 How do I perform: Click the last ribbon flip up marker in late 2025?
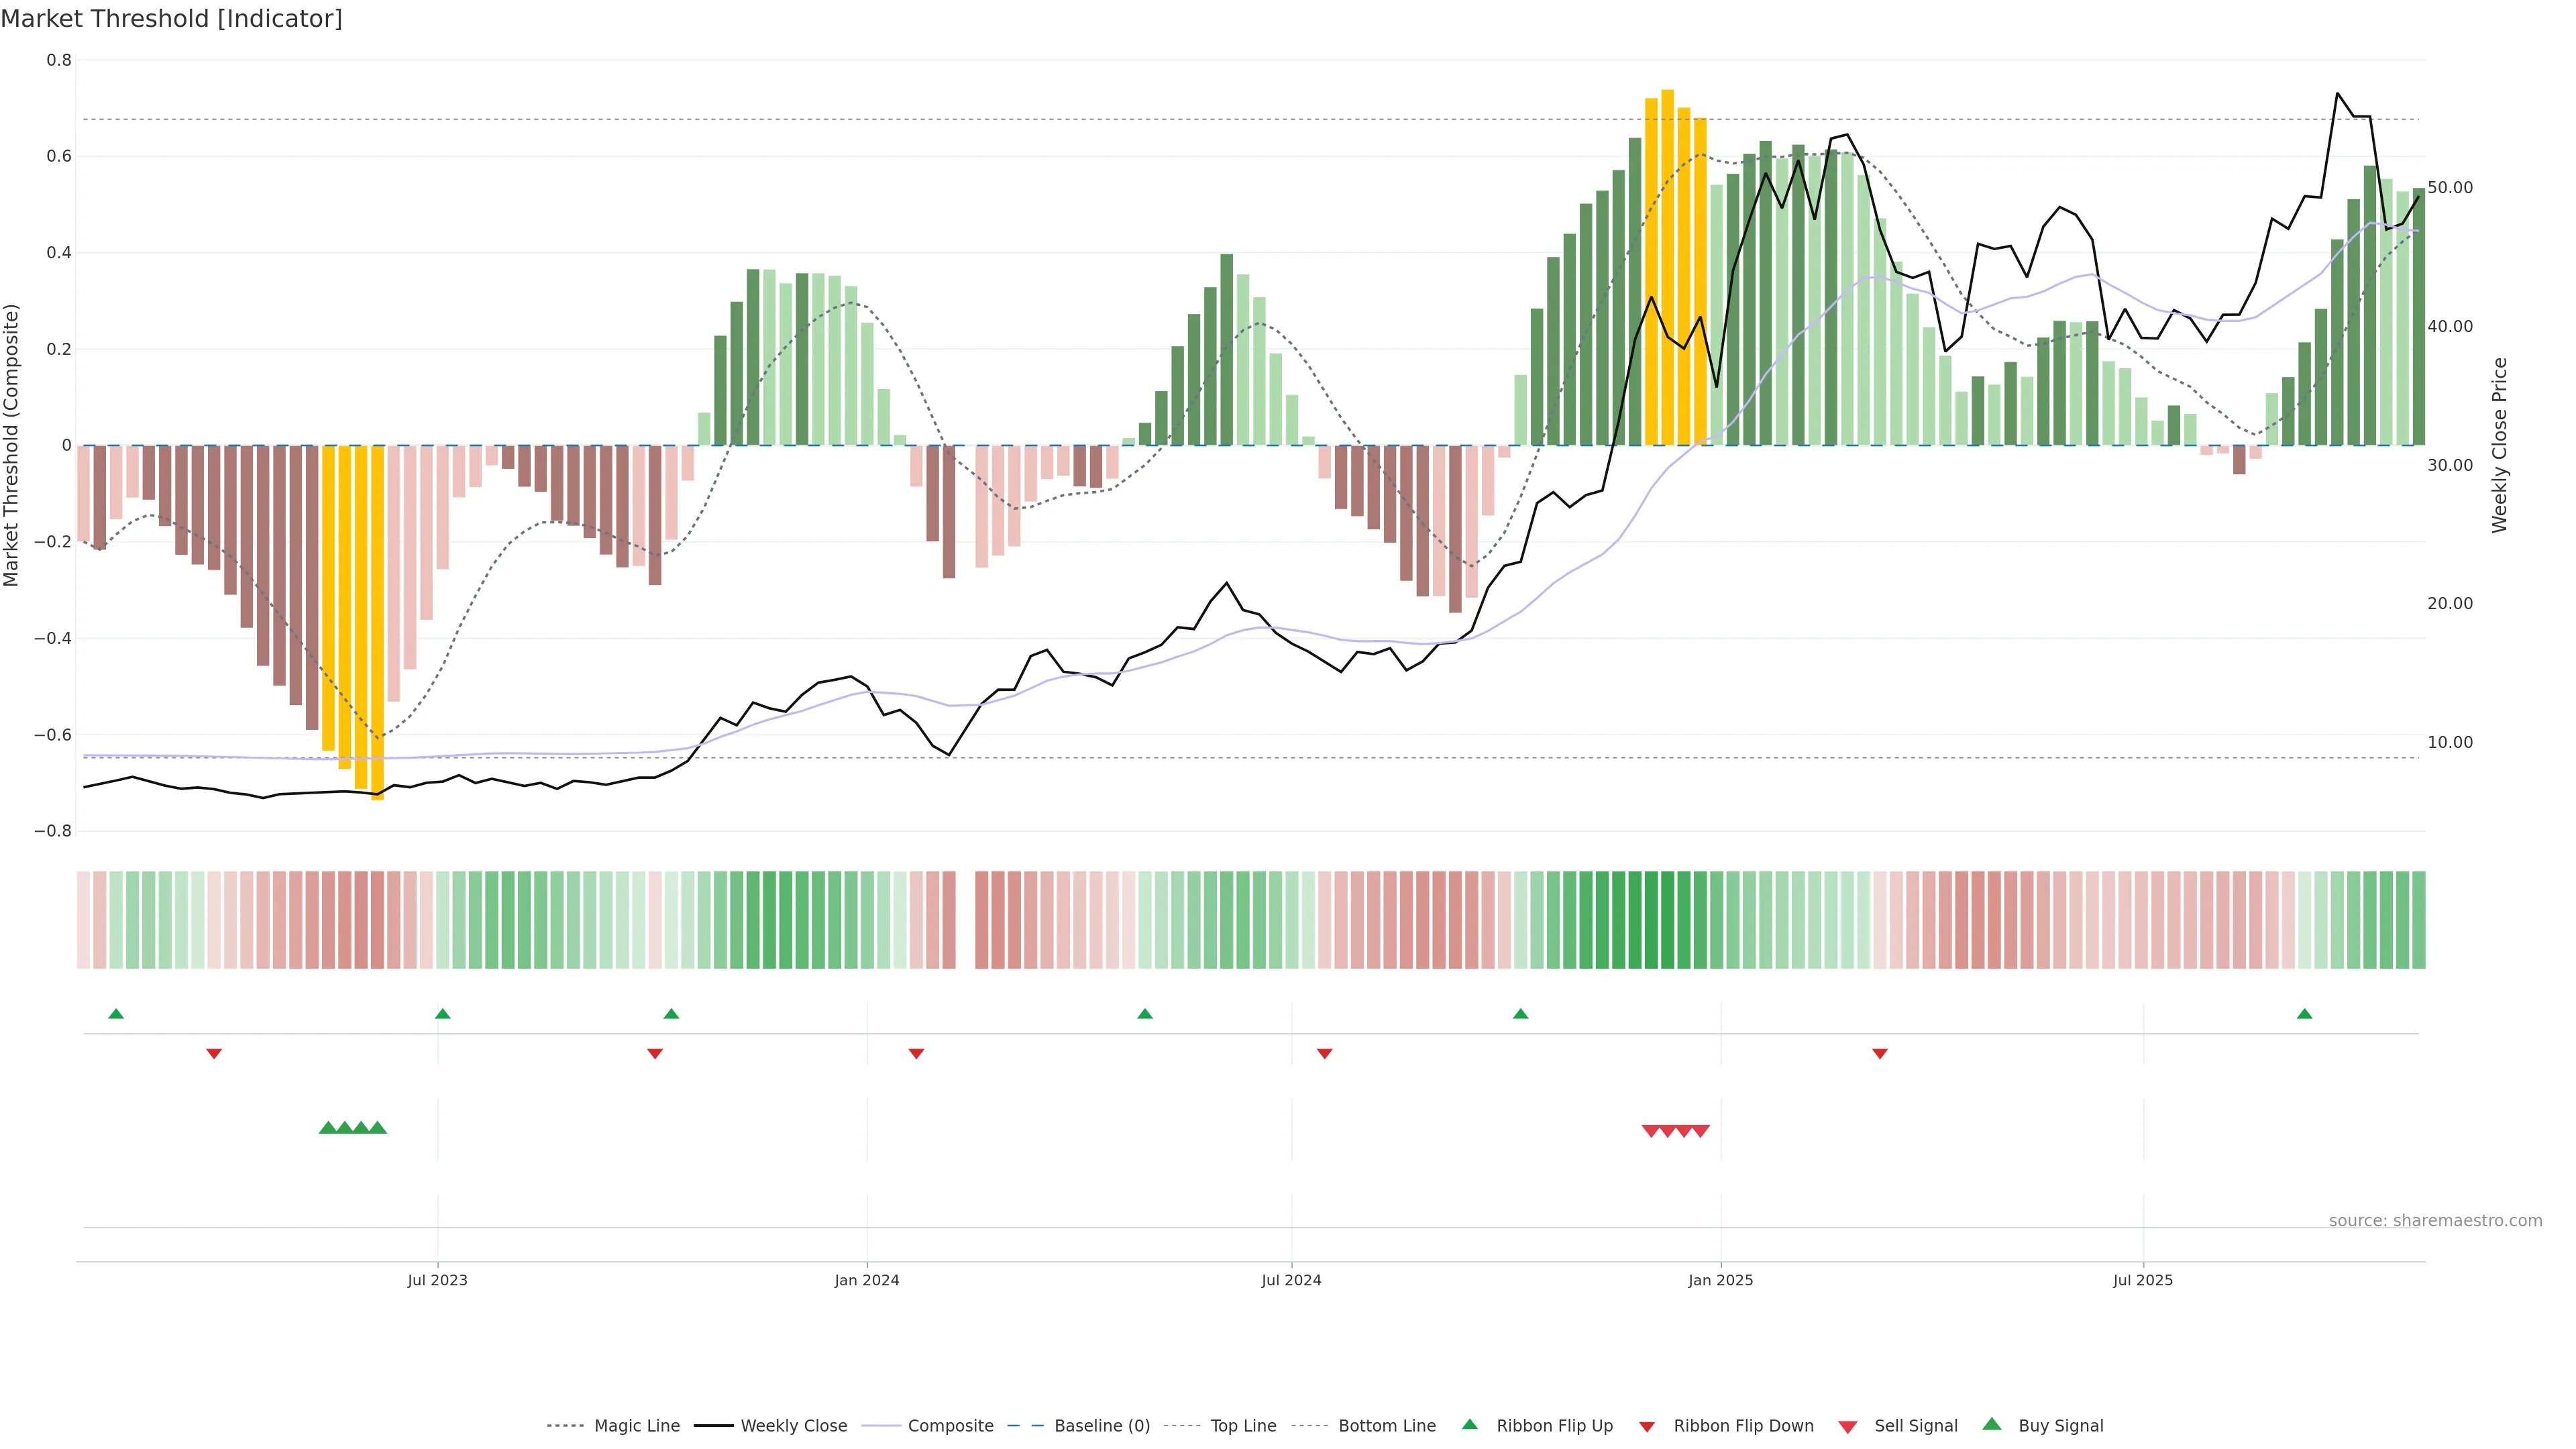coord(2304,1014)
